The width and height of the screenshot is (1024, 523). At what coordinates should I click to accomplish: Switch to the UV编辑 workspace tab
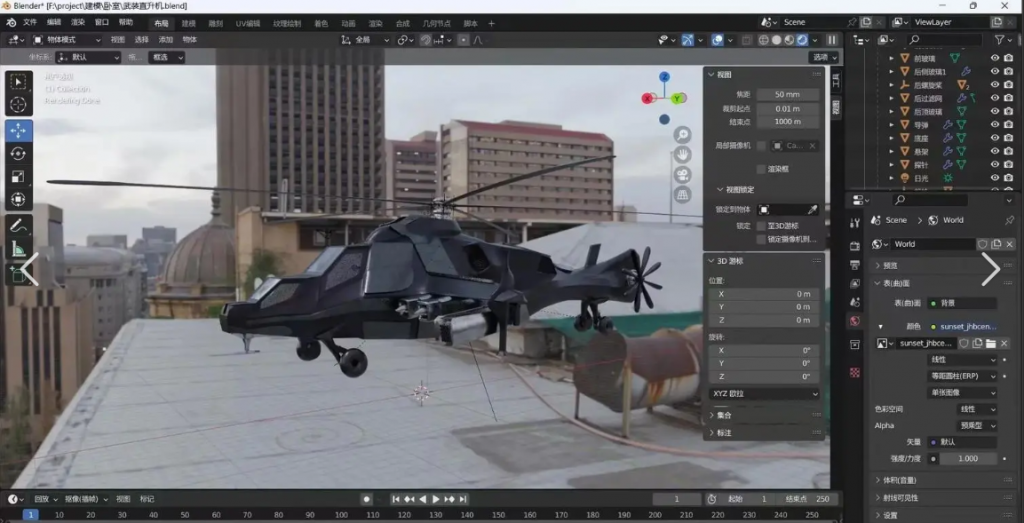tap(247, 22)
